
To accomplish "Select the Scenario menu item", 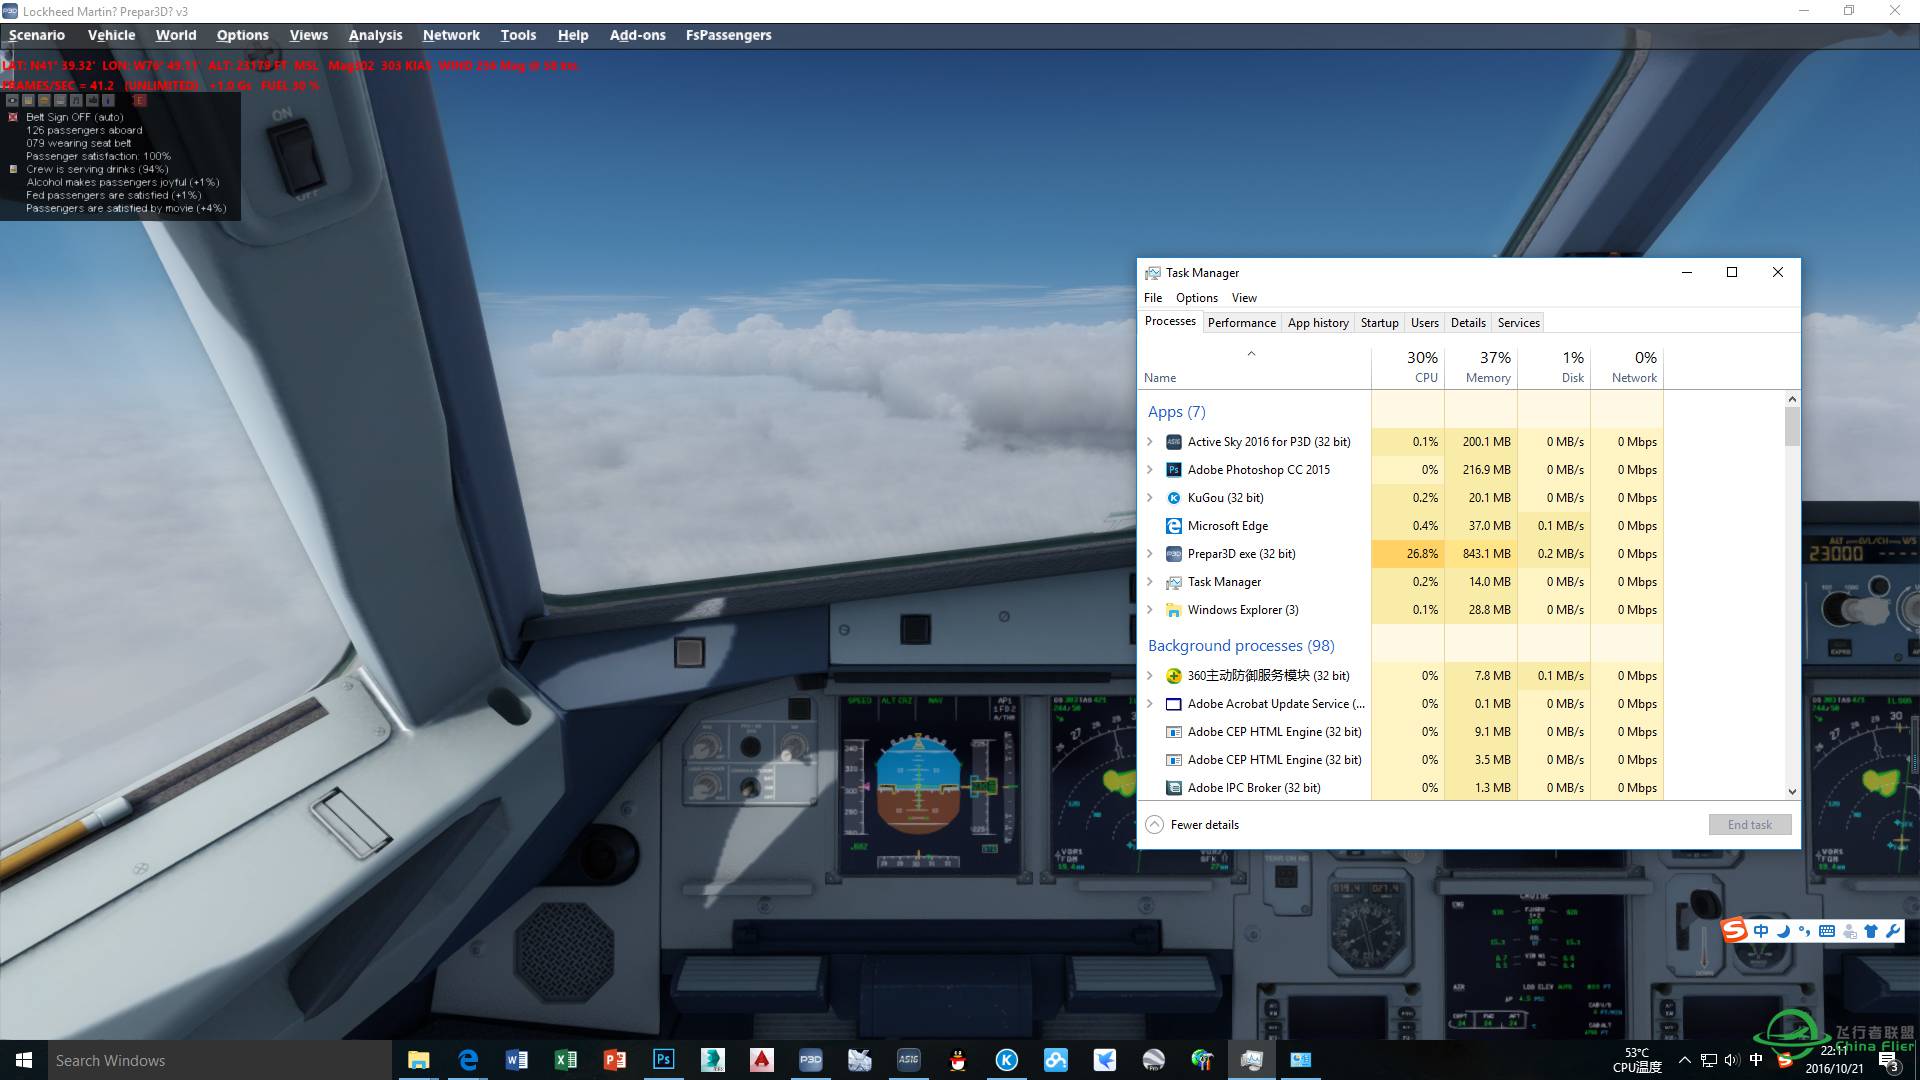I will click(x=36, y=36).
